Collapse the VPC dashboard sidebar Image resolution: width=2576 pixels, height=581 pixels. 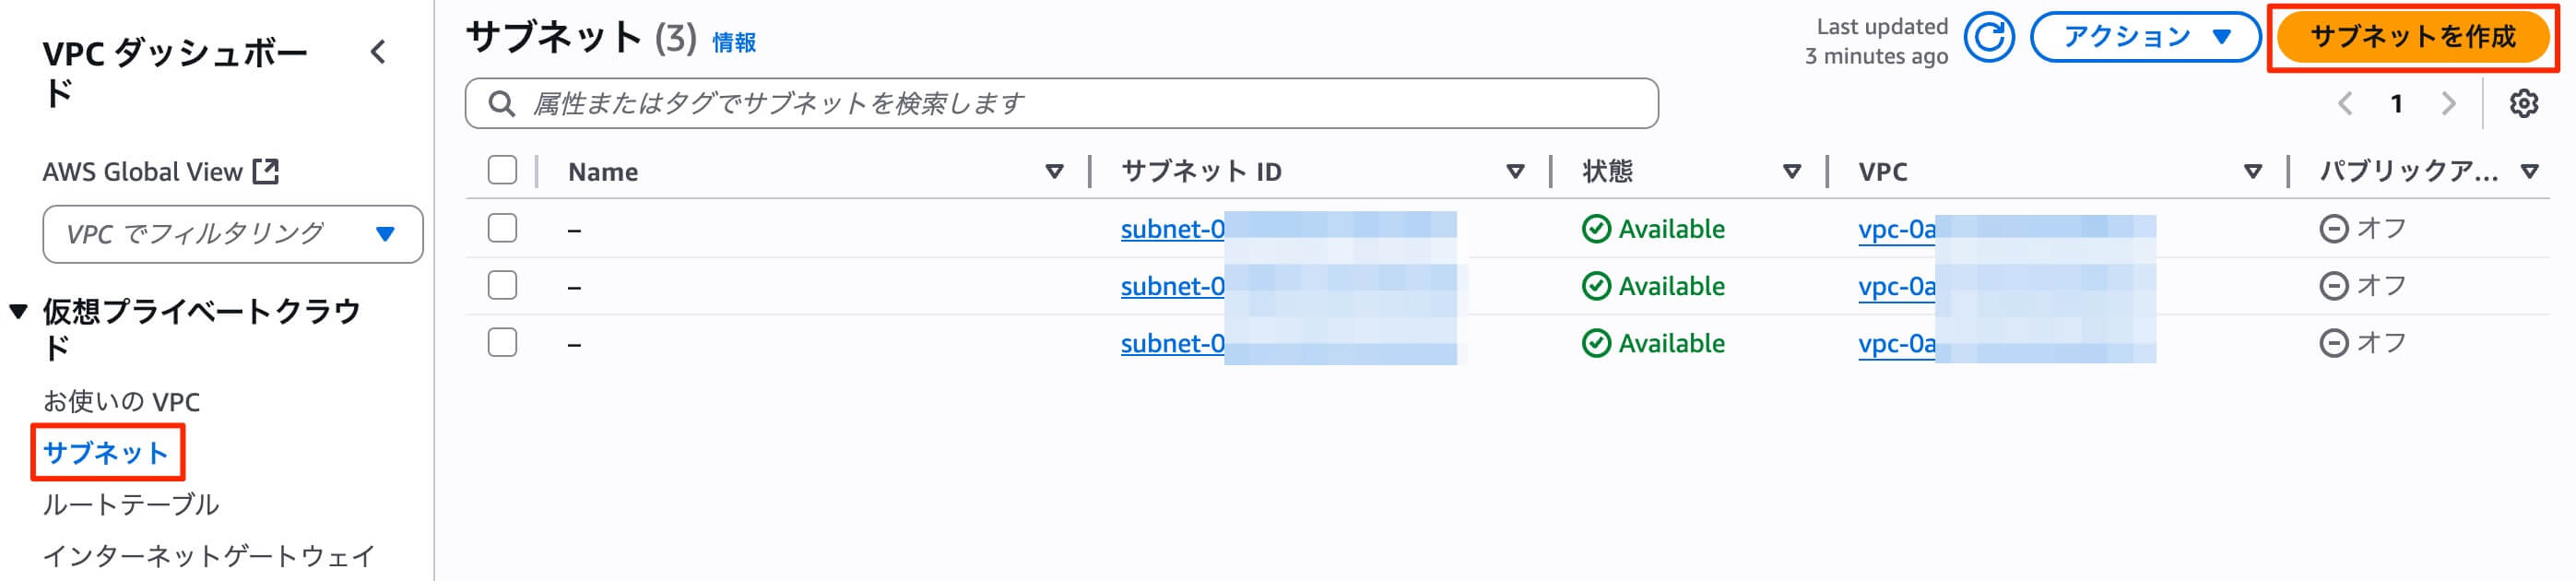[380, 52]
